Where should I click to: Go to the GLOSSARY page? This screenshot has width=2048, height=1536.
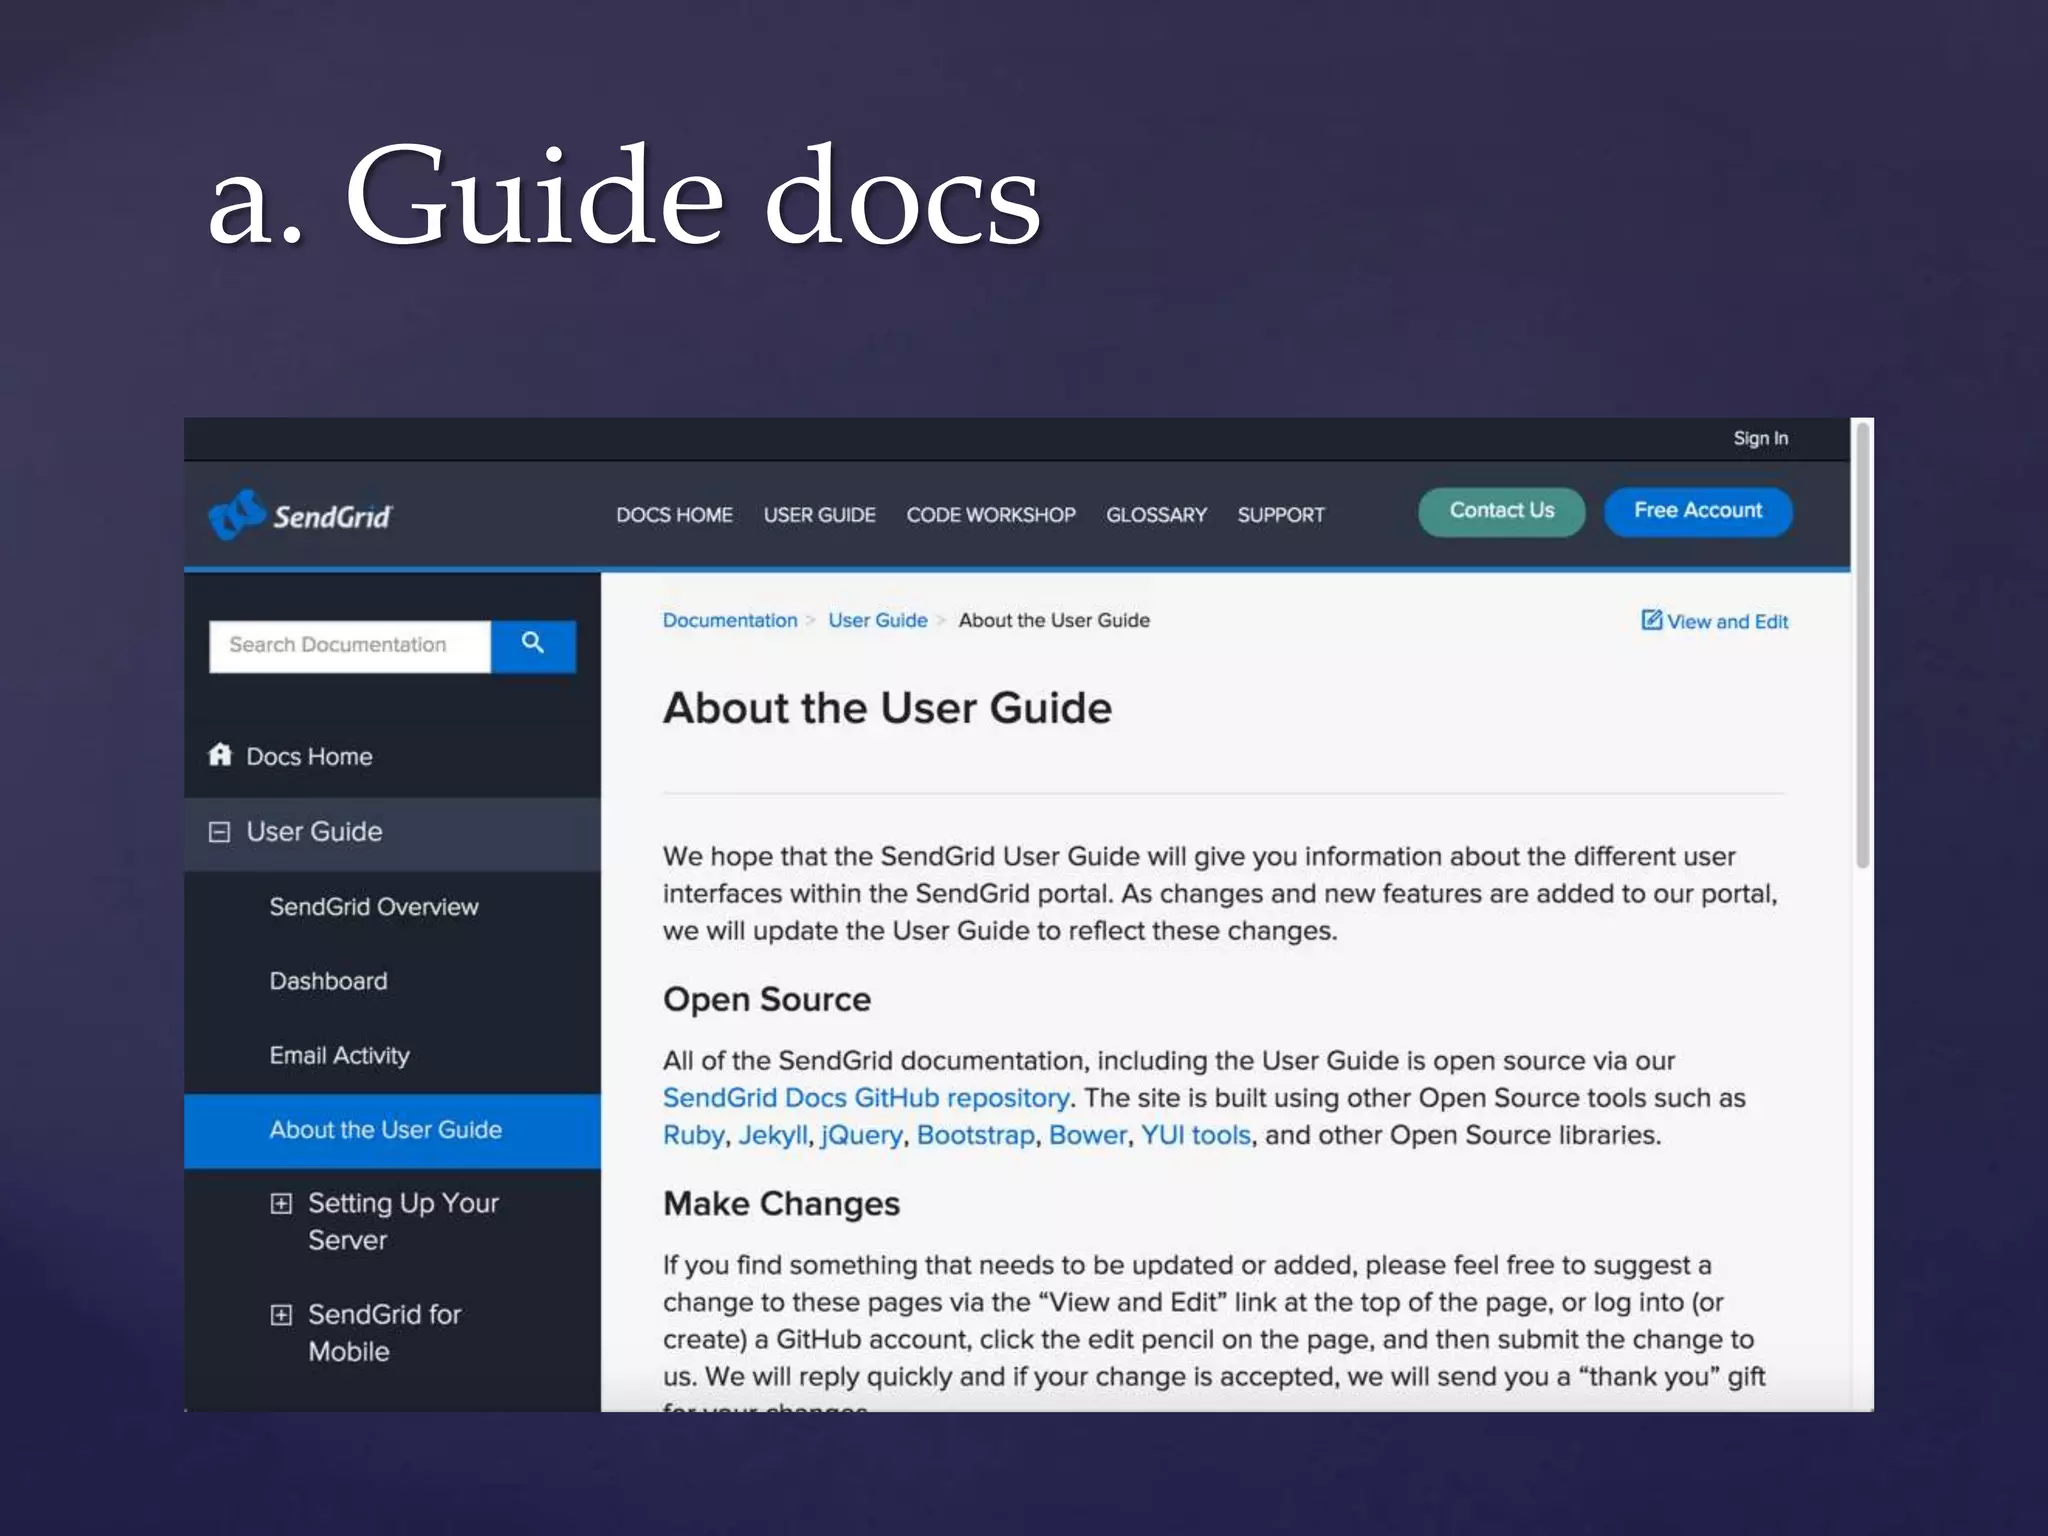tap(1156, 515)
